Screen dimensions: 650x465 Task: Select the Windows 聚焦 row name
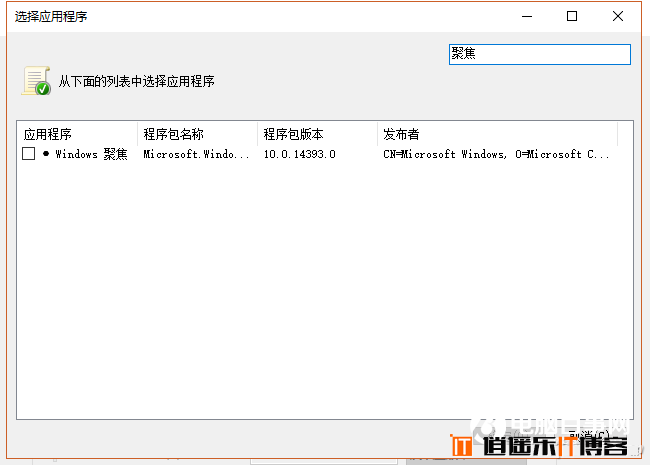[x=91, y=154]
